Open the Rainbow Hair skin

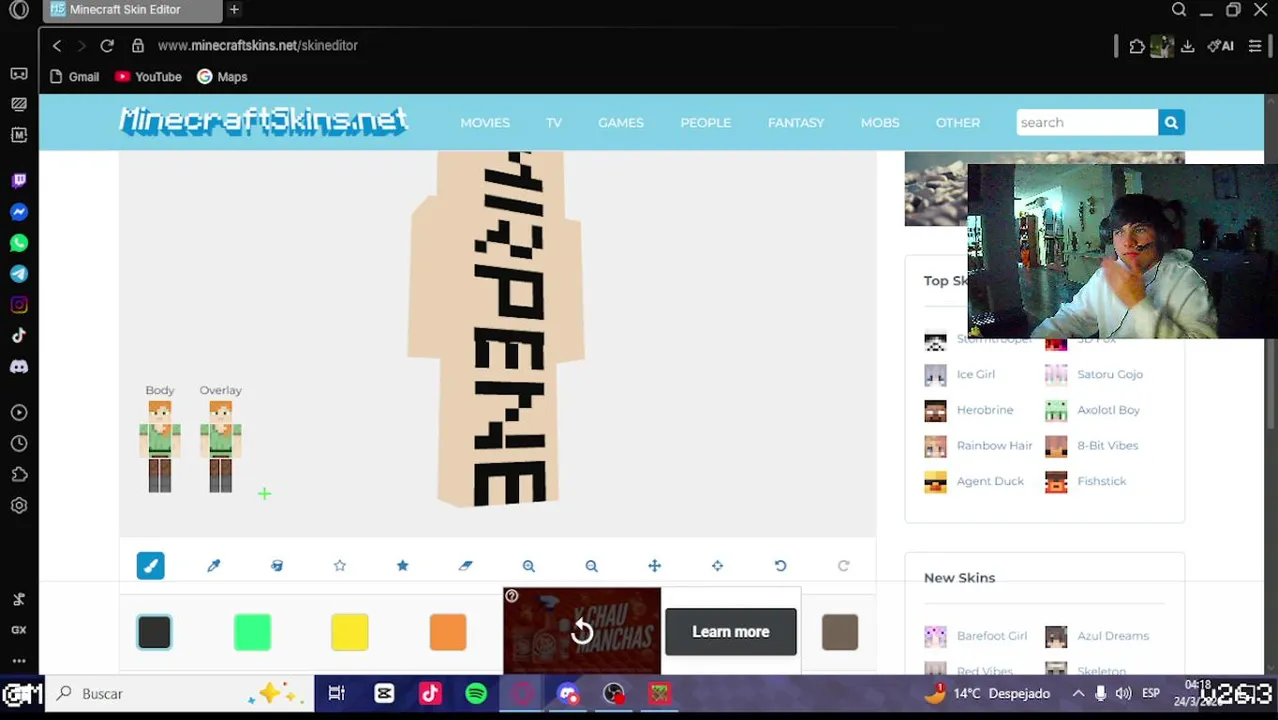[x=994, y=445]
